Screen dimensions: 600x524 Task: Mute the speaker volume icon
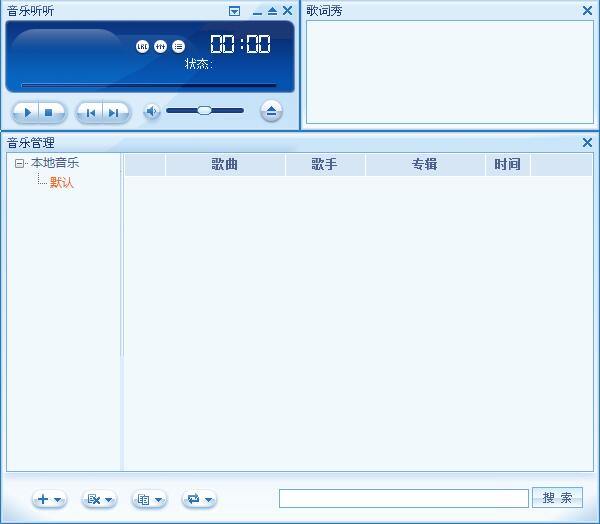[x=152, y=111]
